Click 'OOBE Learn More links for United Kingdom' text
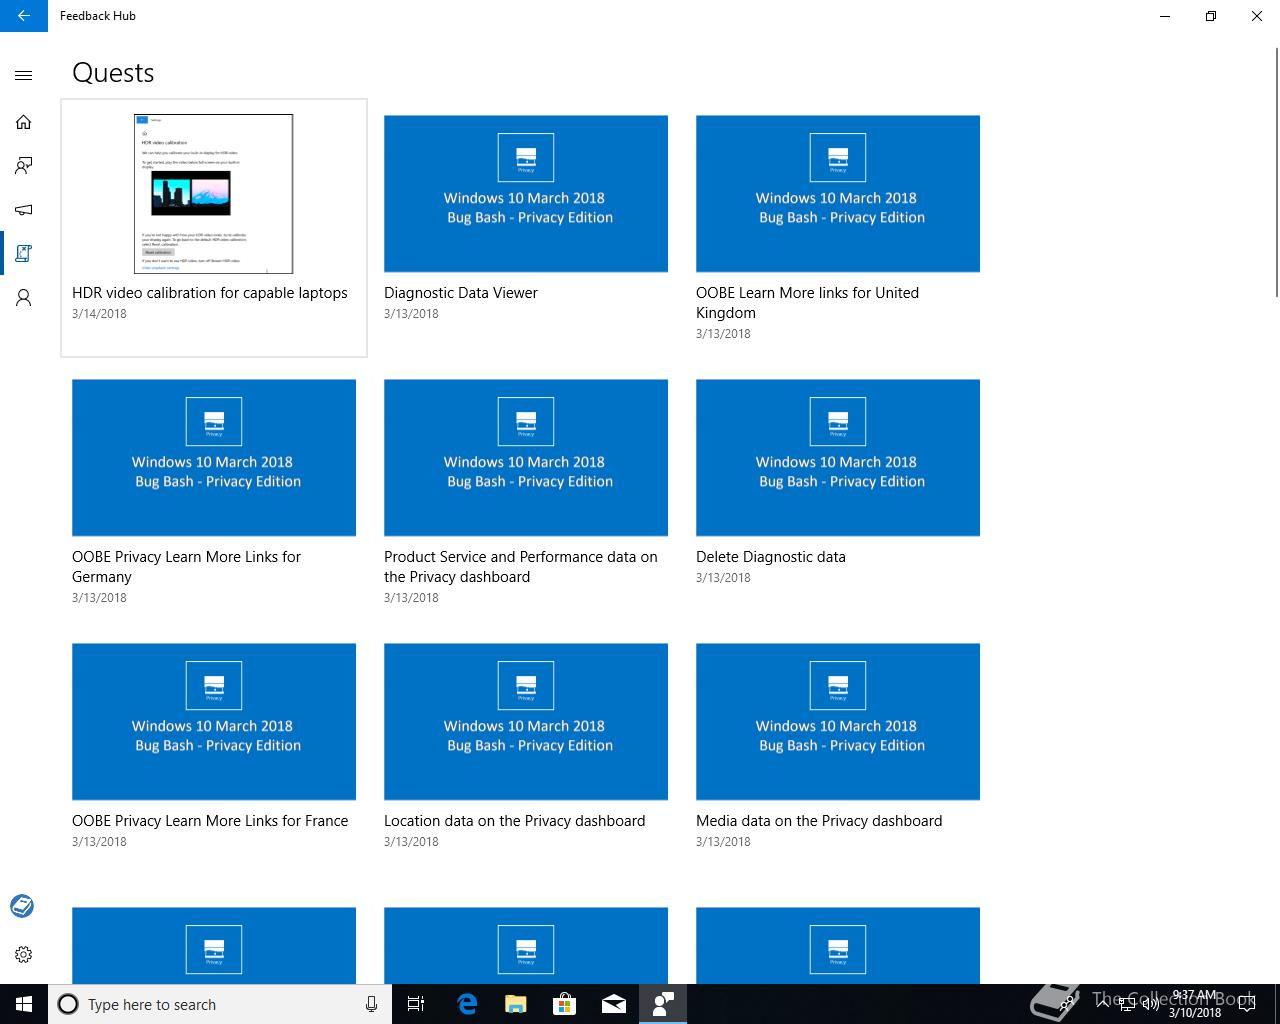 coord(807,303)
